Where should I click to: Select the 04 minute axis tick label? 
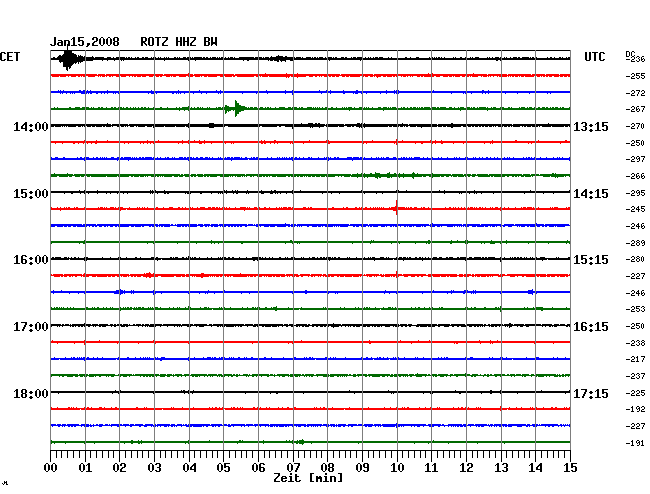(x=189, y=468)
